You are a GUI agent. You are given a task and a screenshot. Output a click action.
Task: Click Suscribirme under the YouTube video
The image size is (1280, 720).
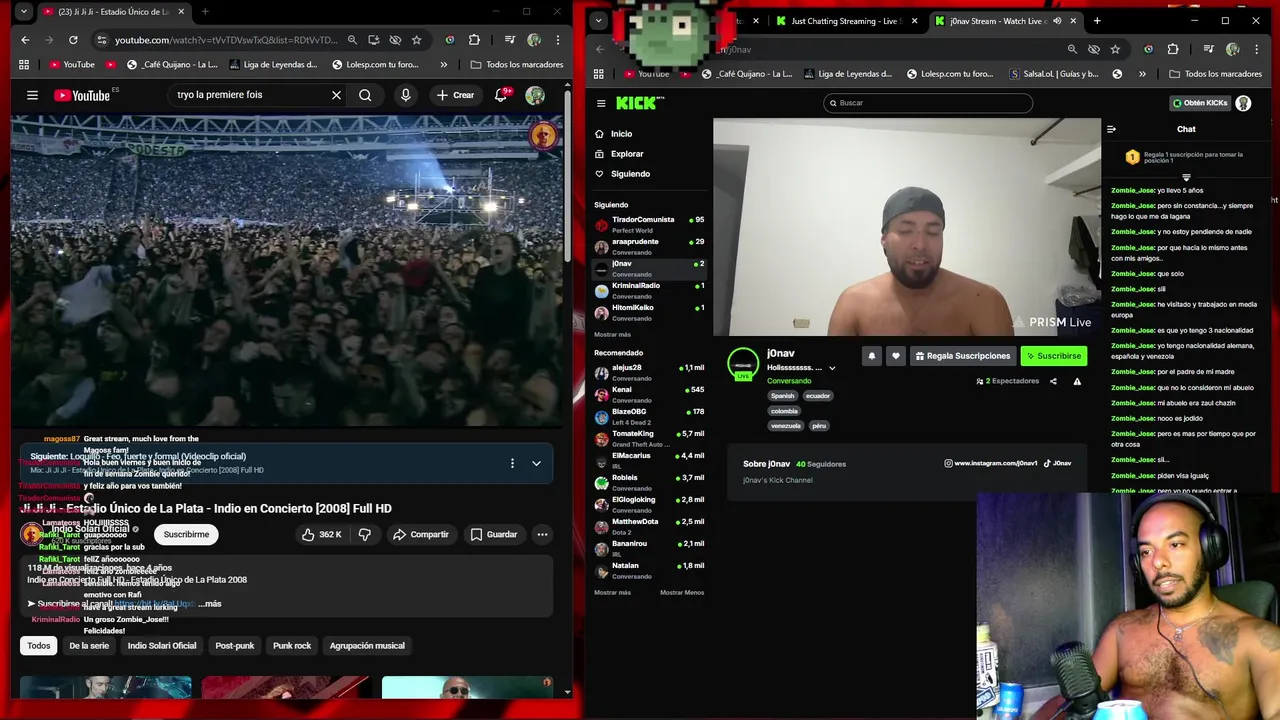186,534
